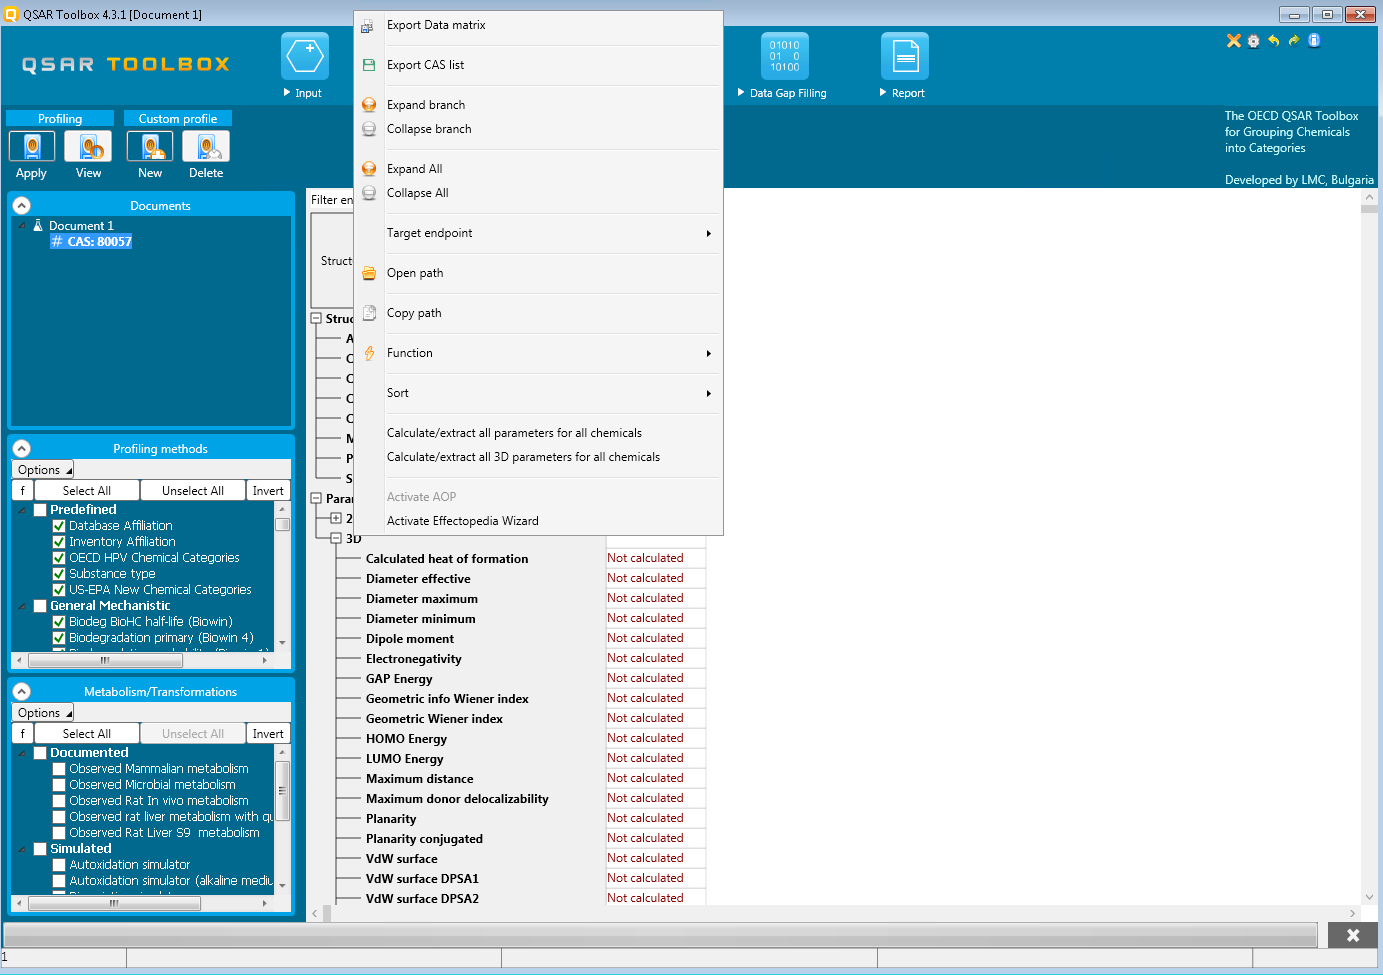Collapse the 3D parameters tree node
Image resolution: width=1383 pixels, height=975 pixels.
[x=336, y=538]
